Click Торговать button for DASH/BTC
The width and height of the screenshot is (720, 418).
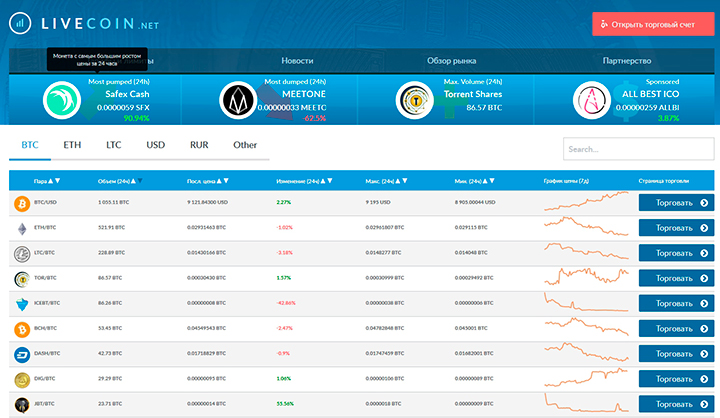(x=676, y=354)
